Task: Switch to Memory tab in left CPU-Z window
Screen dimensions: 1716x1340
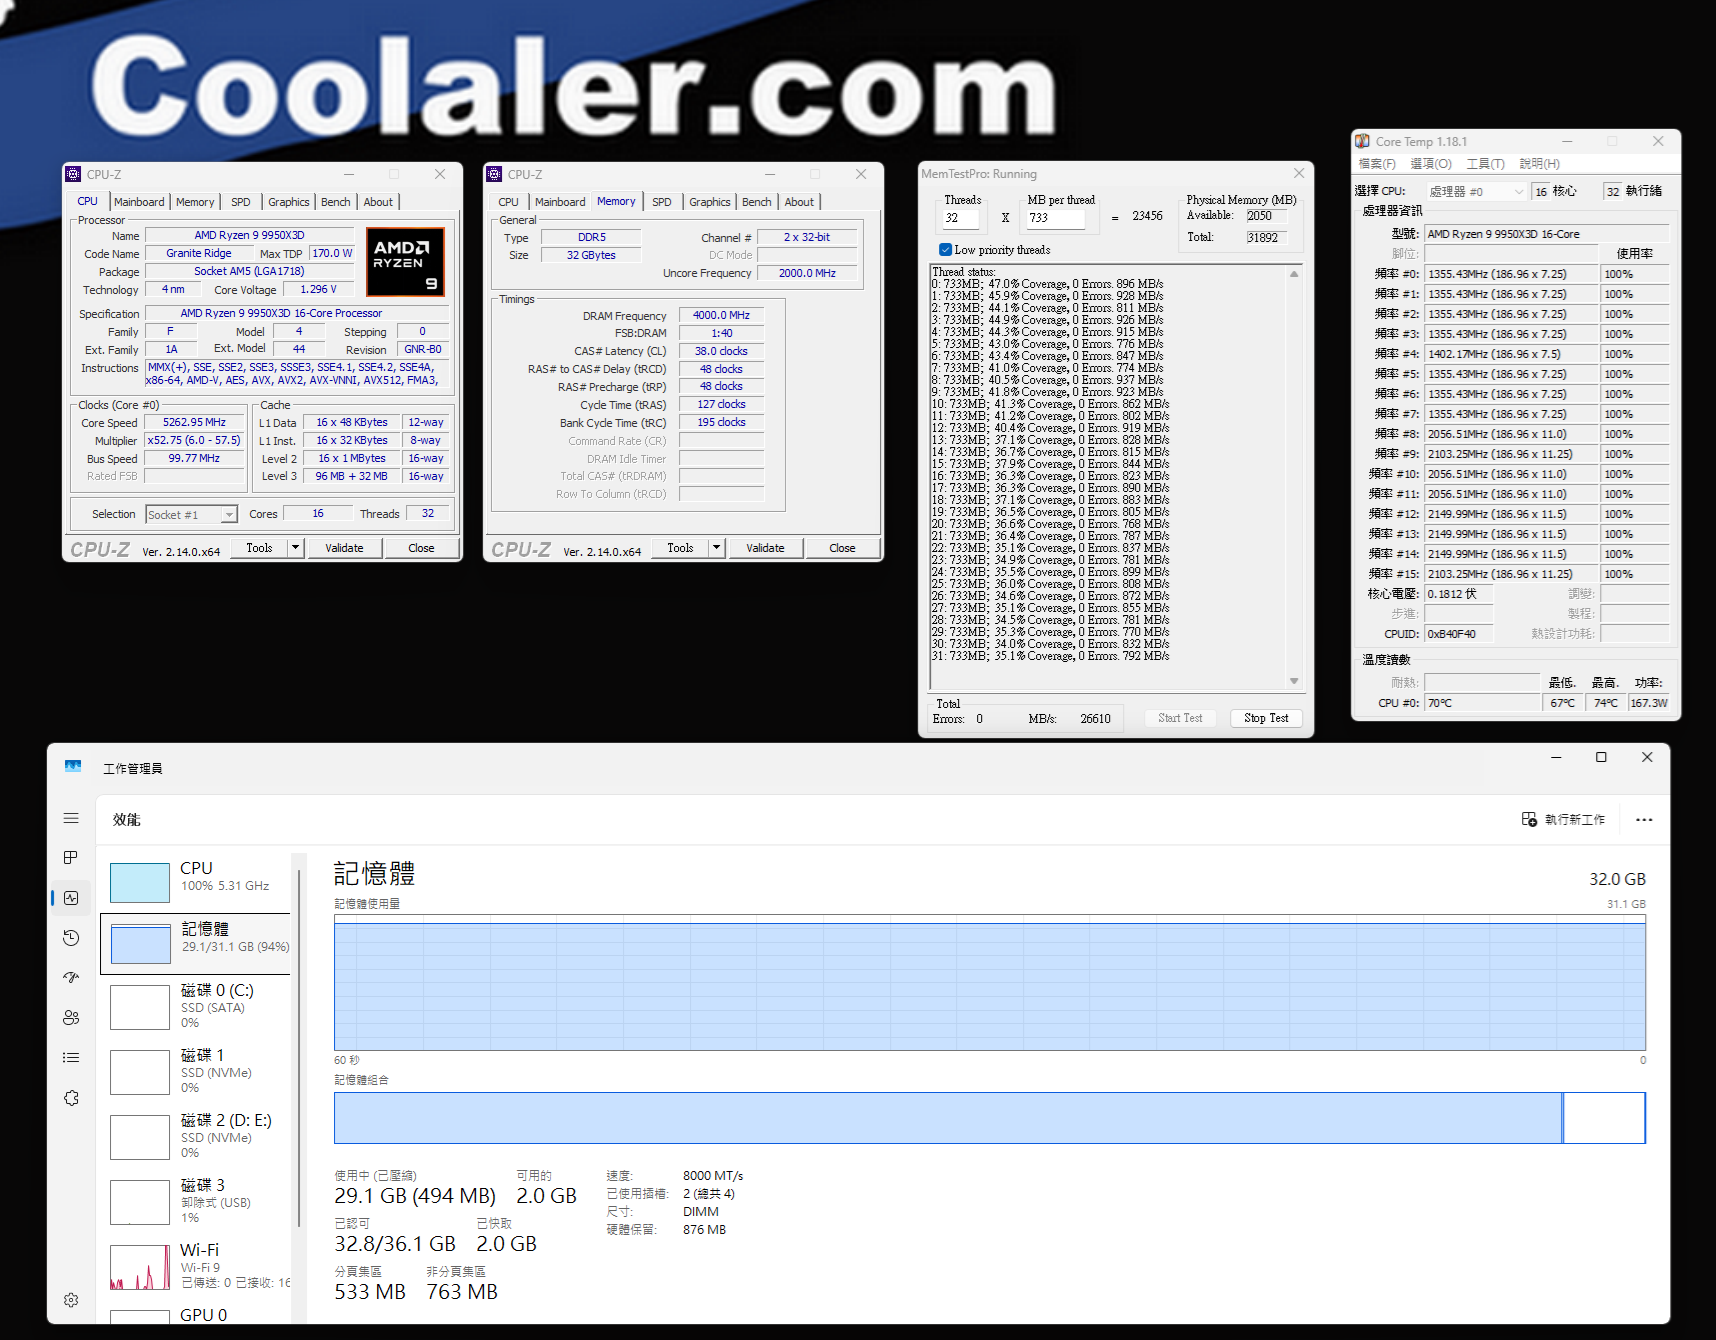Action: (195, 202)
